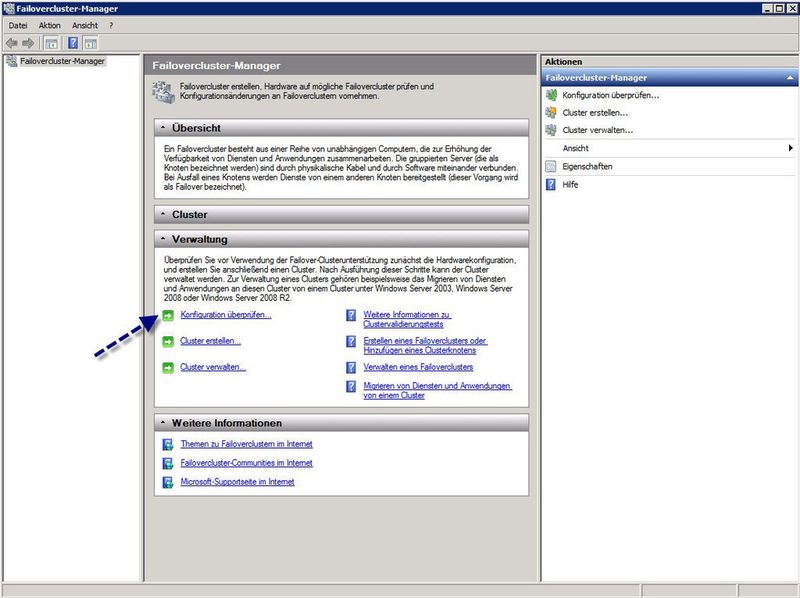Image resolution: width=800 pixels, height=598 pixels.
Task: Open Weitere Informationen zu Clustervalidierungstests link
Action: tap(407, 319)
